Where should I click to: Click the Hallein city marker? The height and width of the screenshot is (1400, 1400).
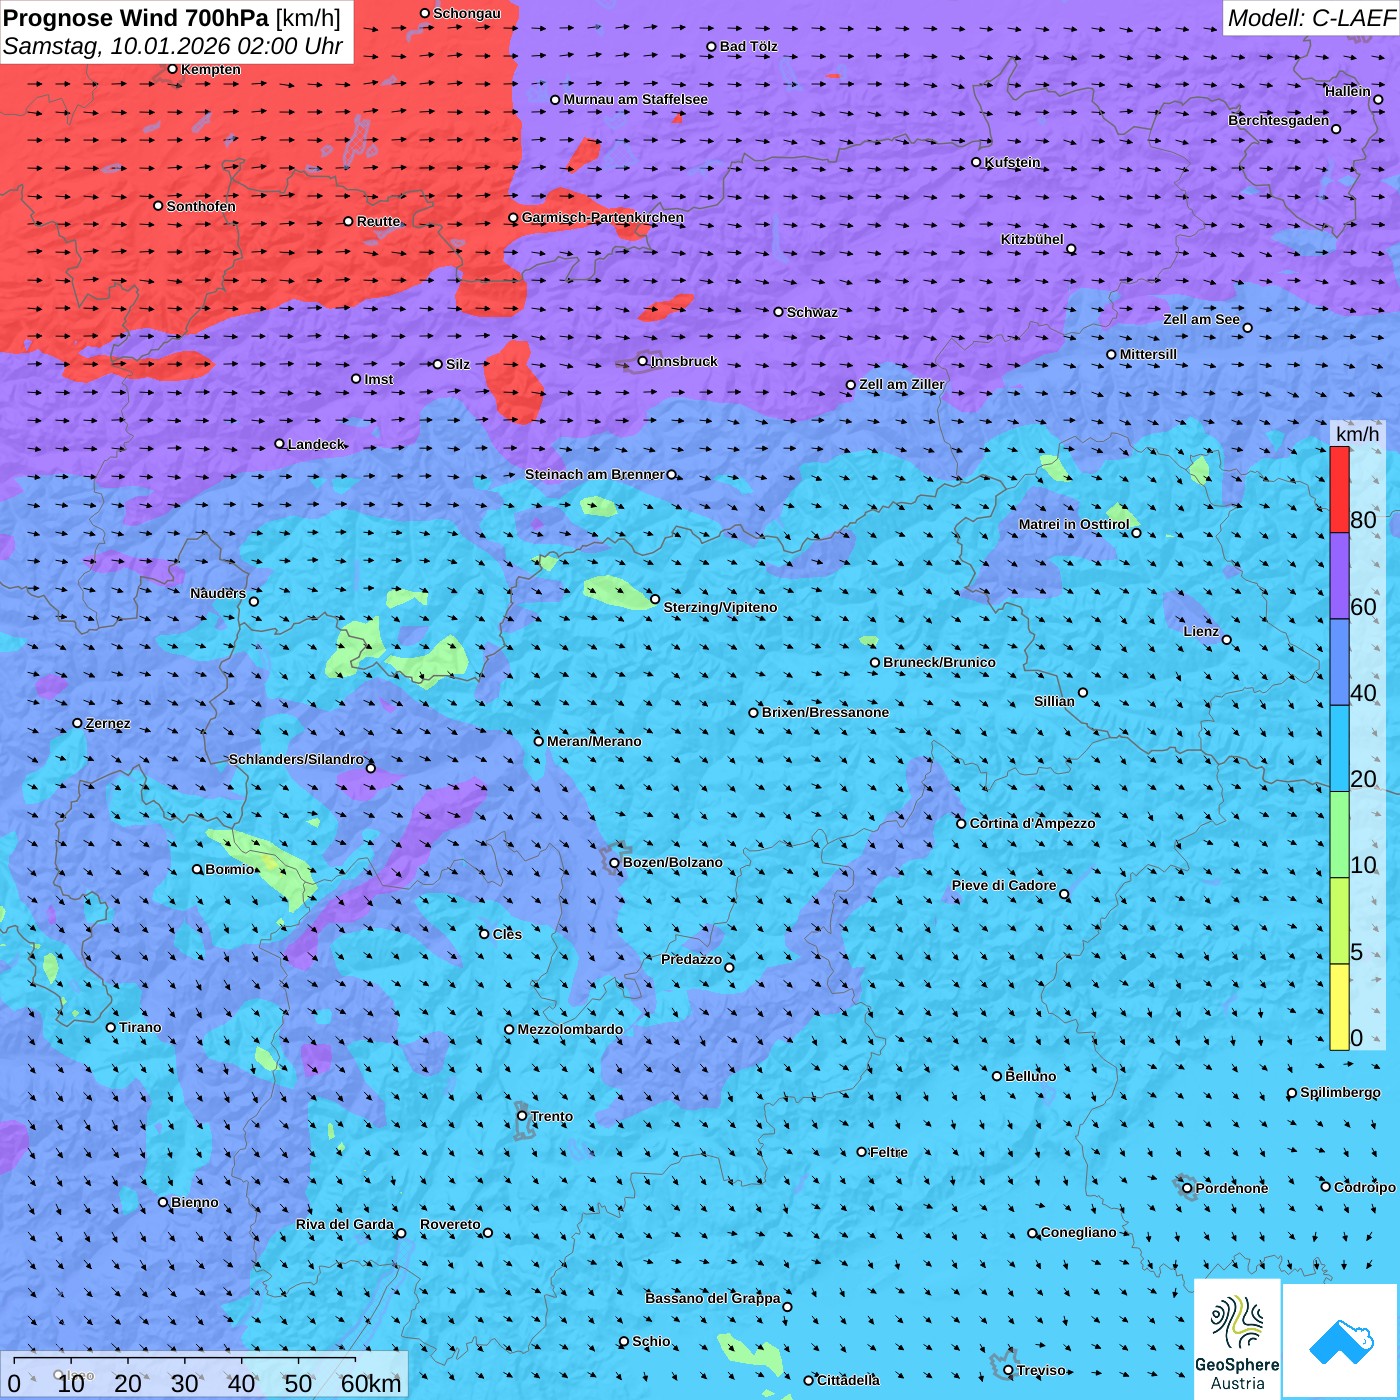[1378, 100]
